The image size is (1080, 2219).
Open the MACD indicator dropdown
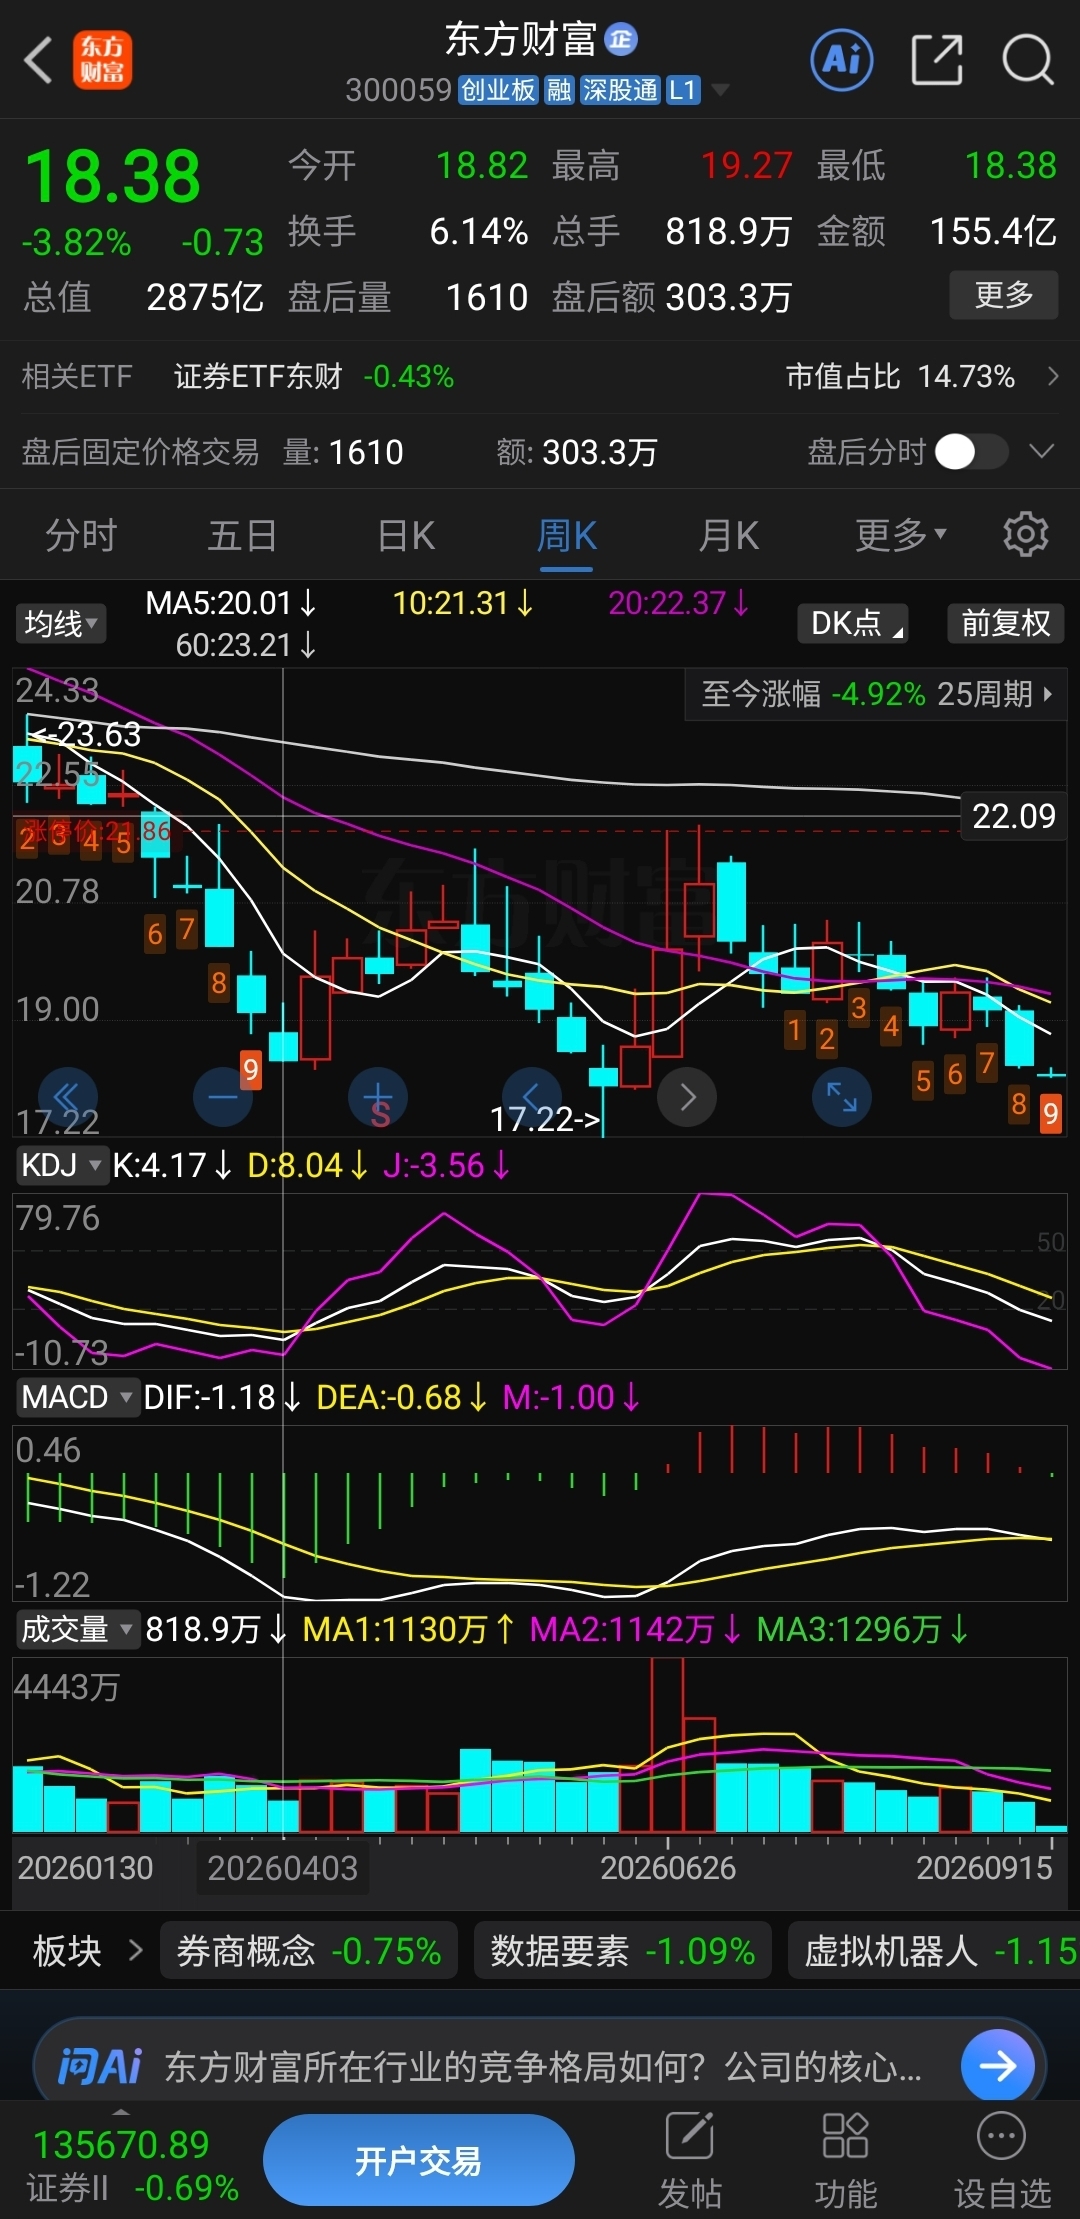point(77,1397)
